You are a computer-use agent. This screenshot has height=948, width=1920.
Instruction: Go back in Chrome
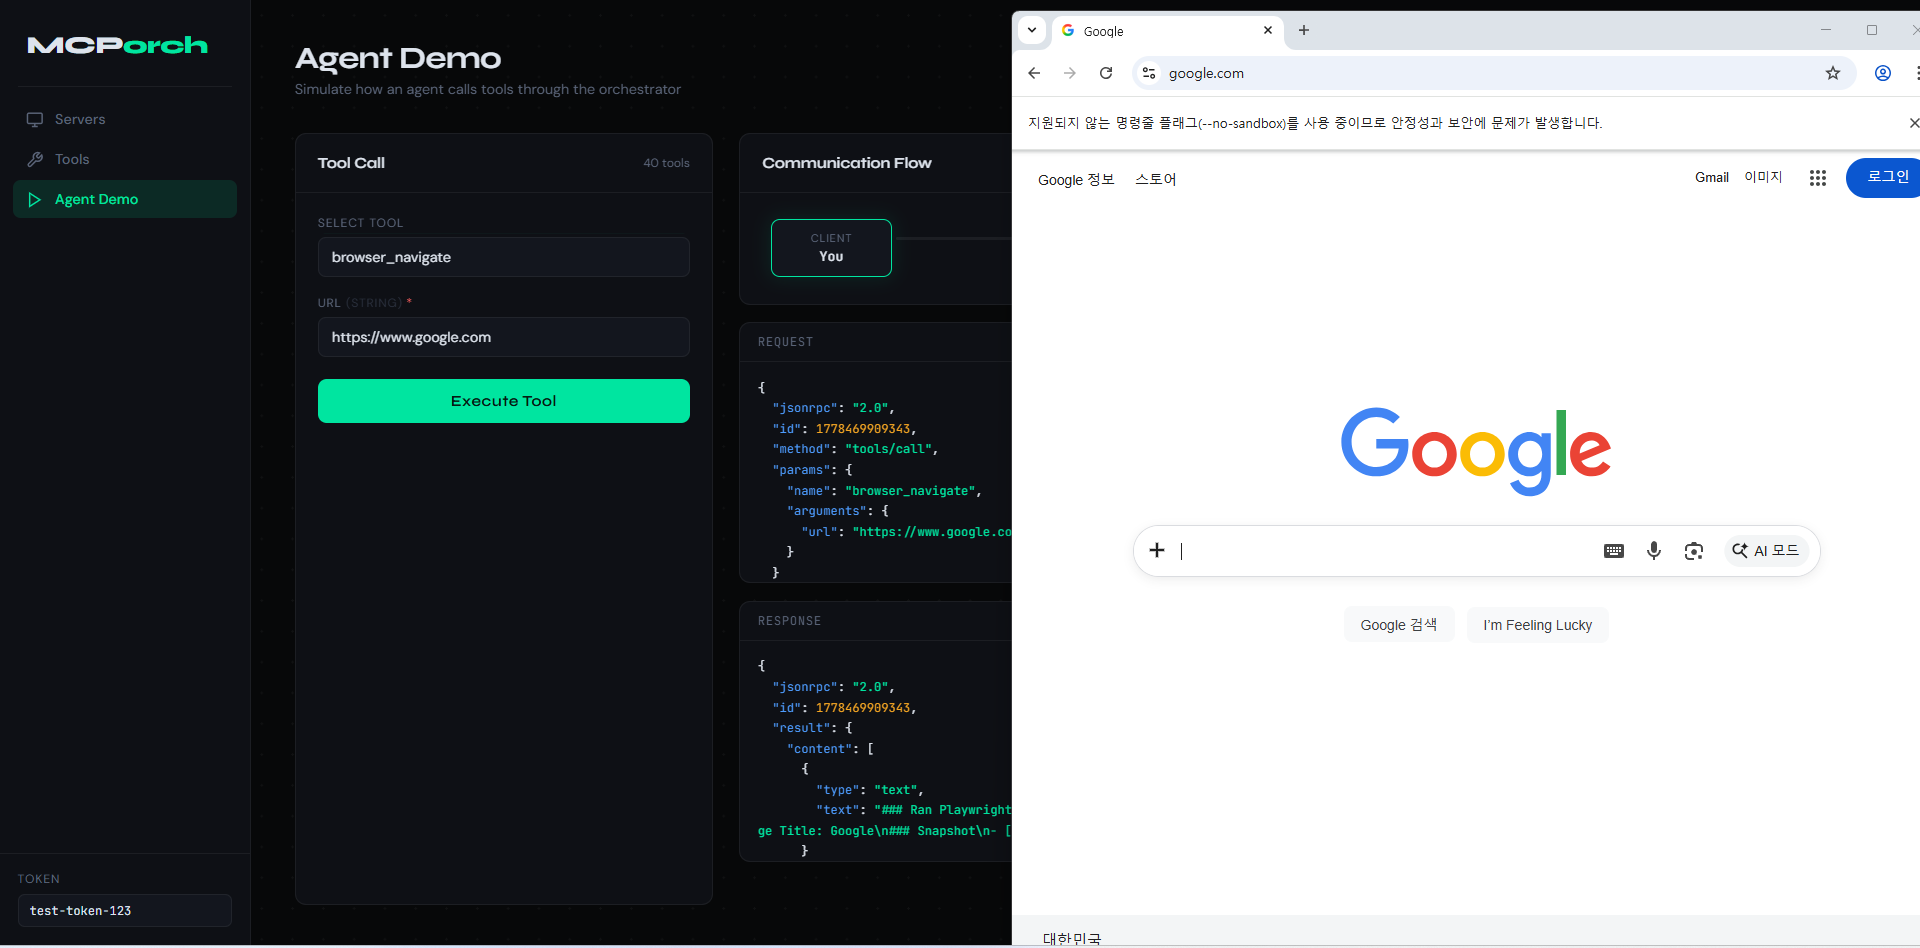click(x=1034, y=73)
